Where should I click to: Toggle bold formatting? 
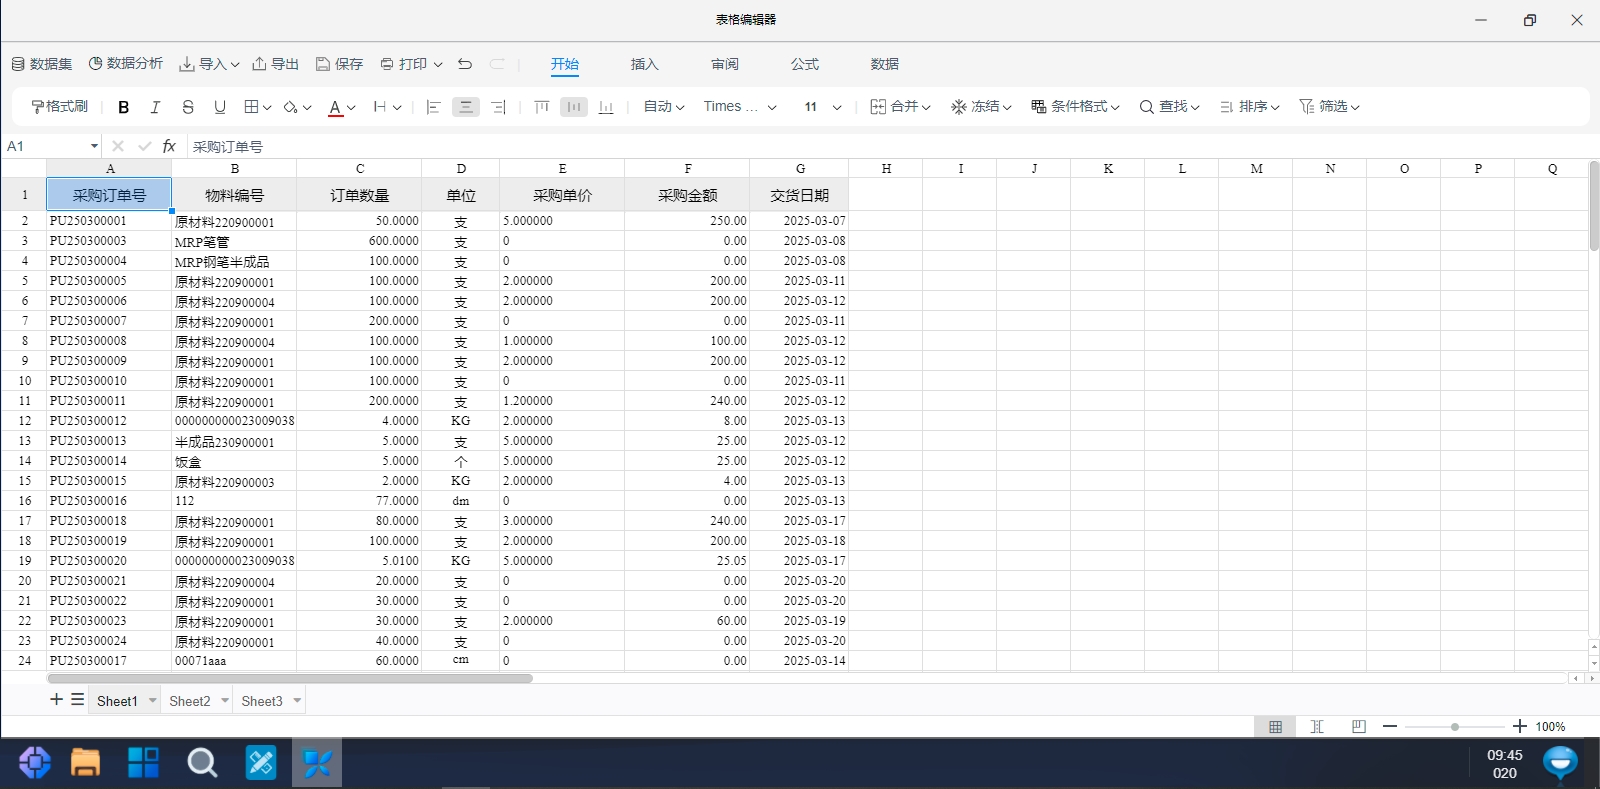(124, 107)
